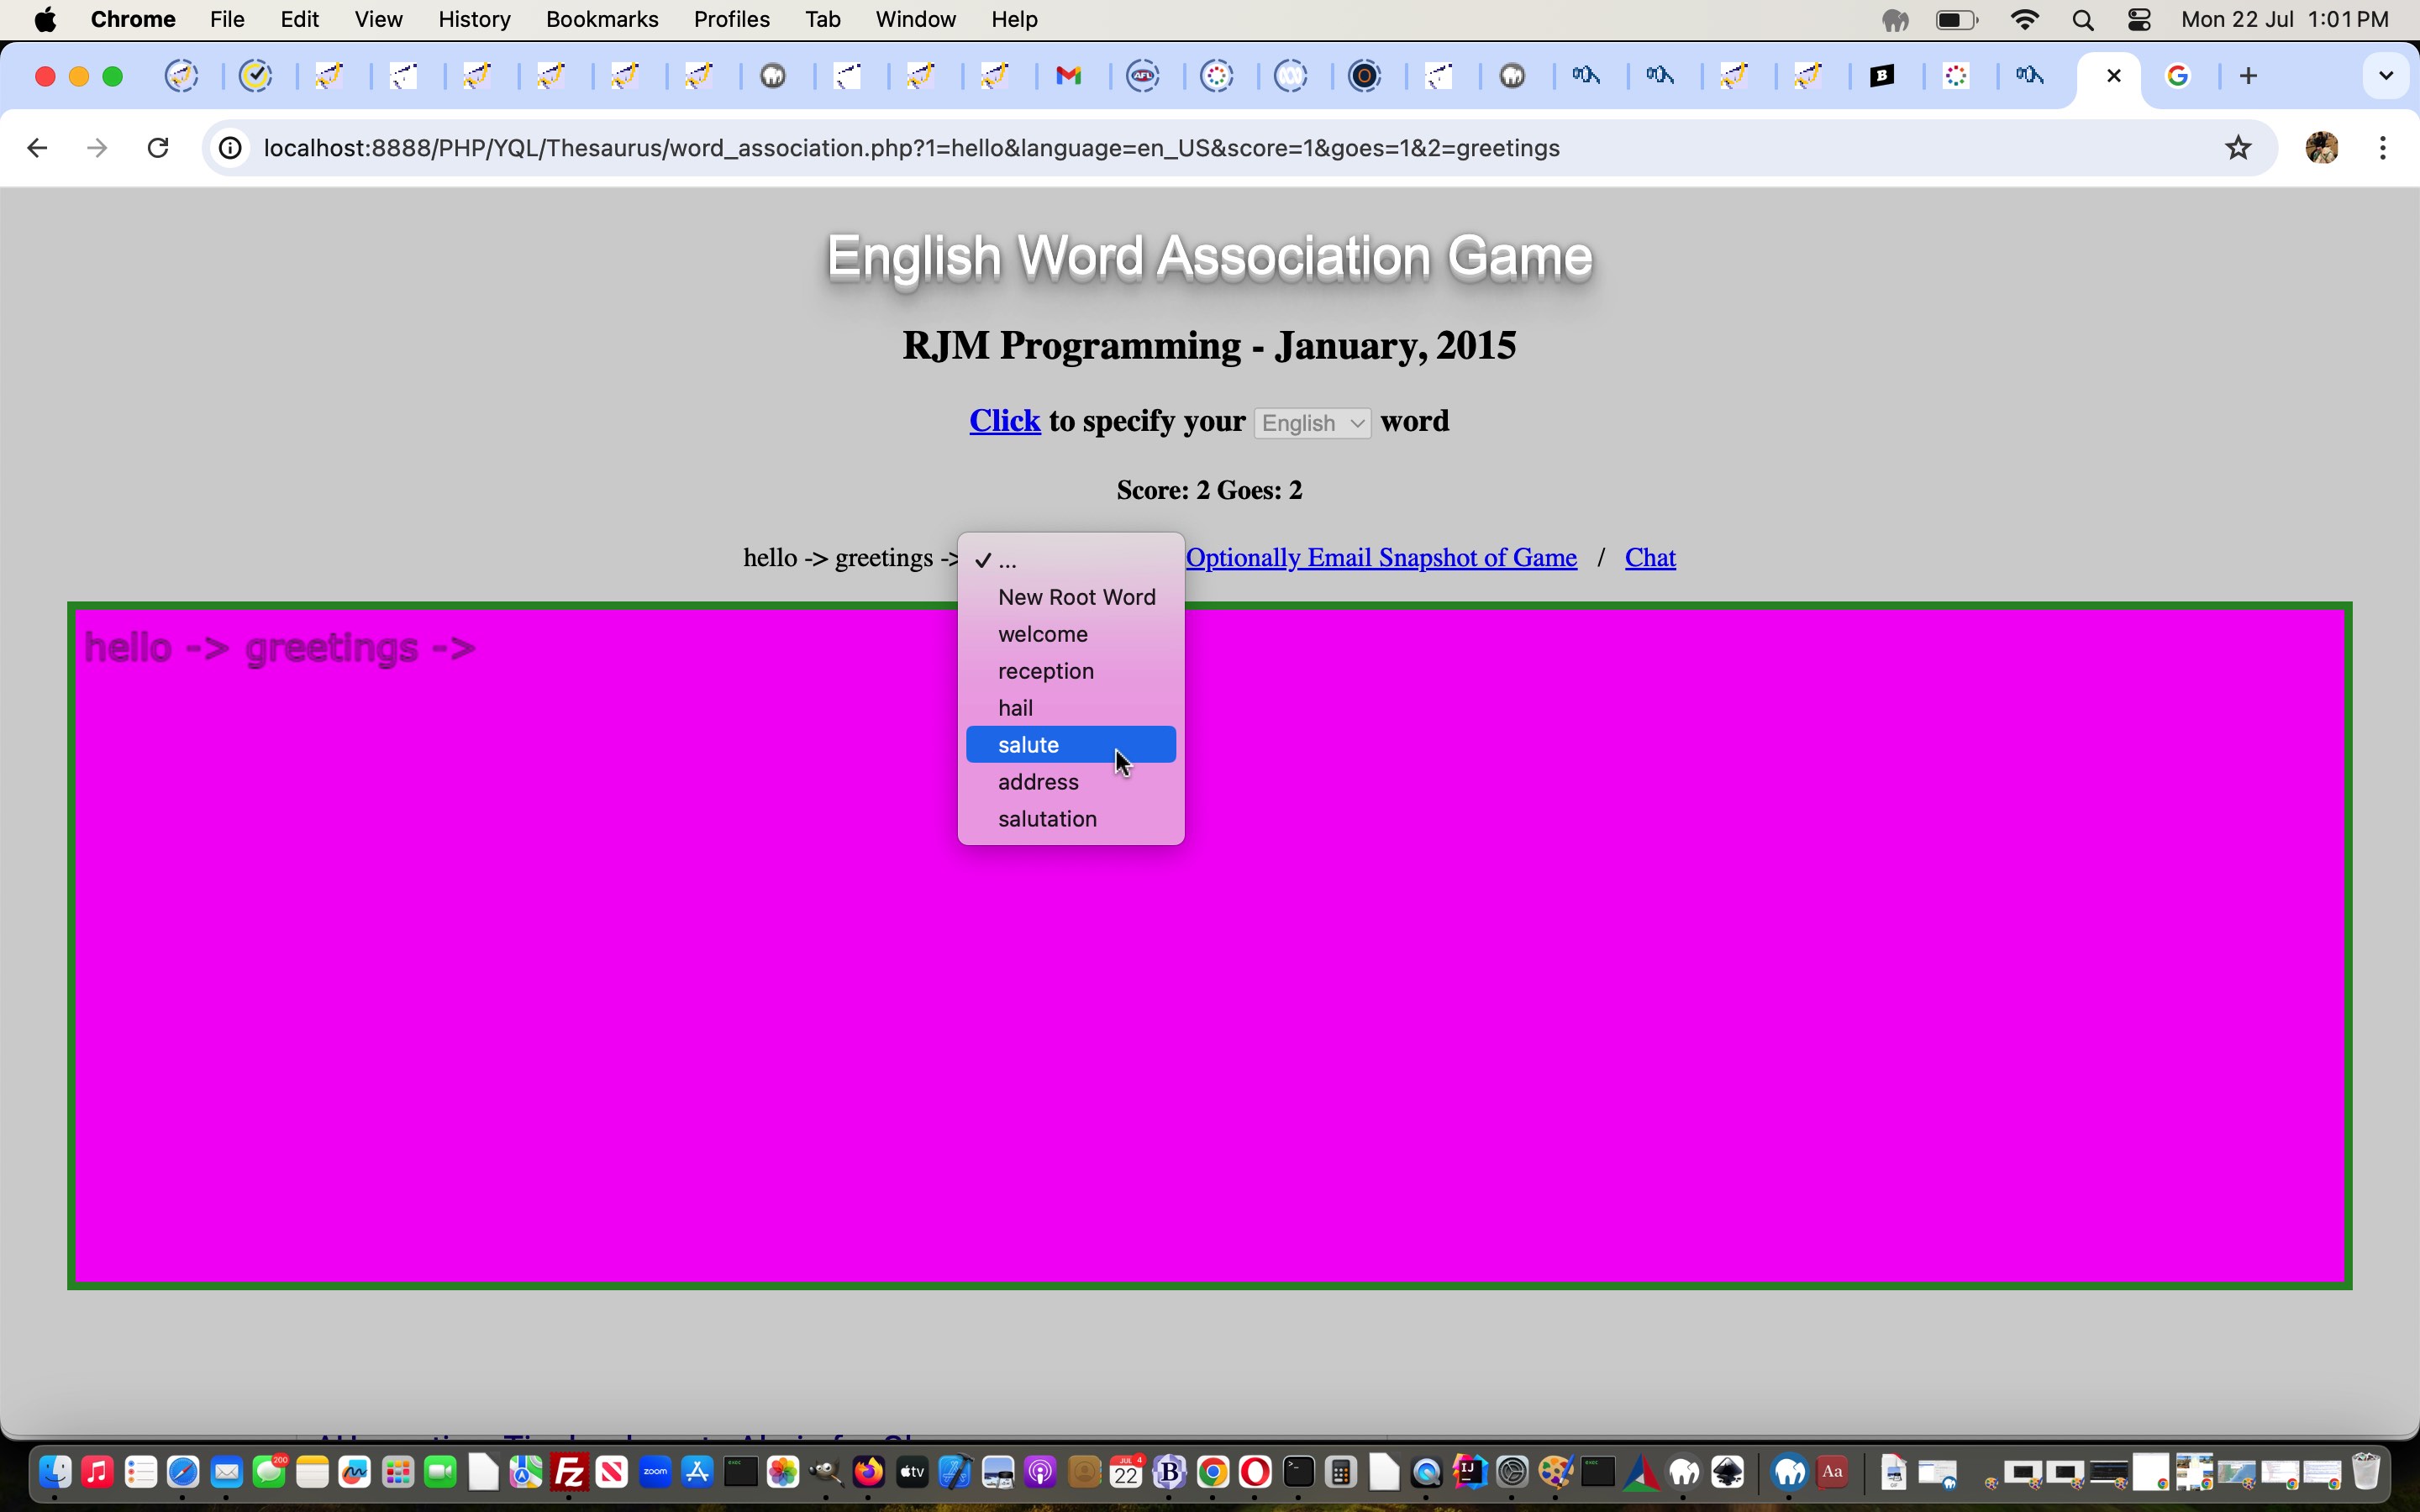2420x1512 pixels.
Task: Open the Chrome three-dot menu
Action: 2384,148
